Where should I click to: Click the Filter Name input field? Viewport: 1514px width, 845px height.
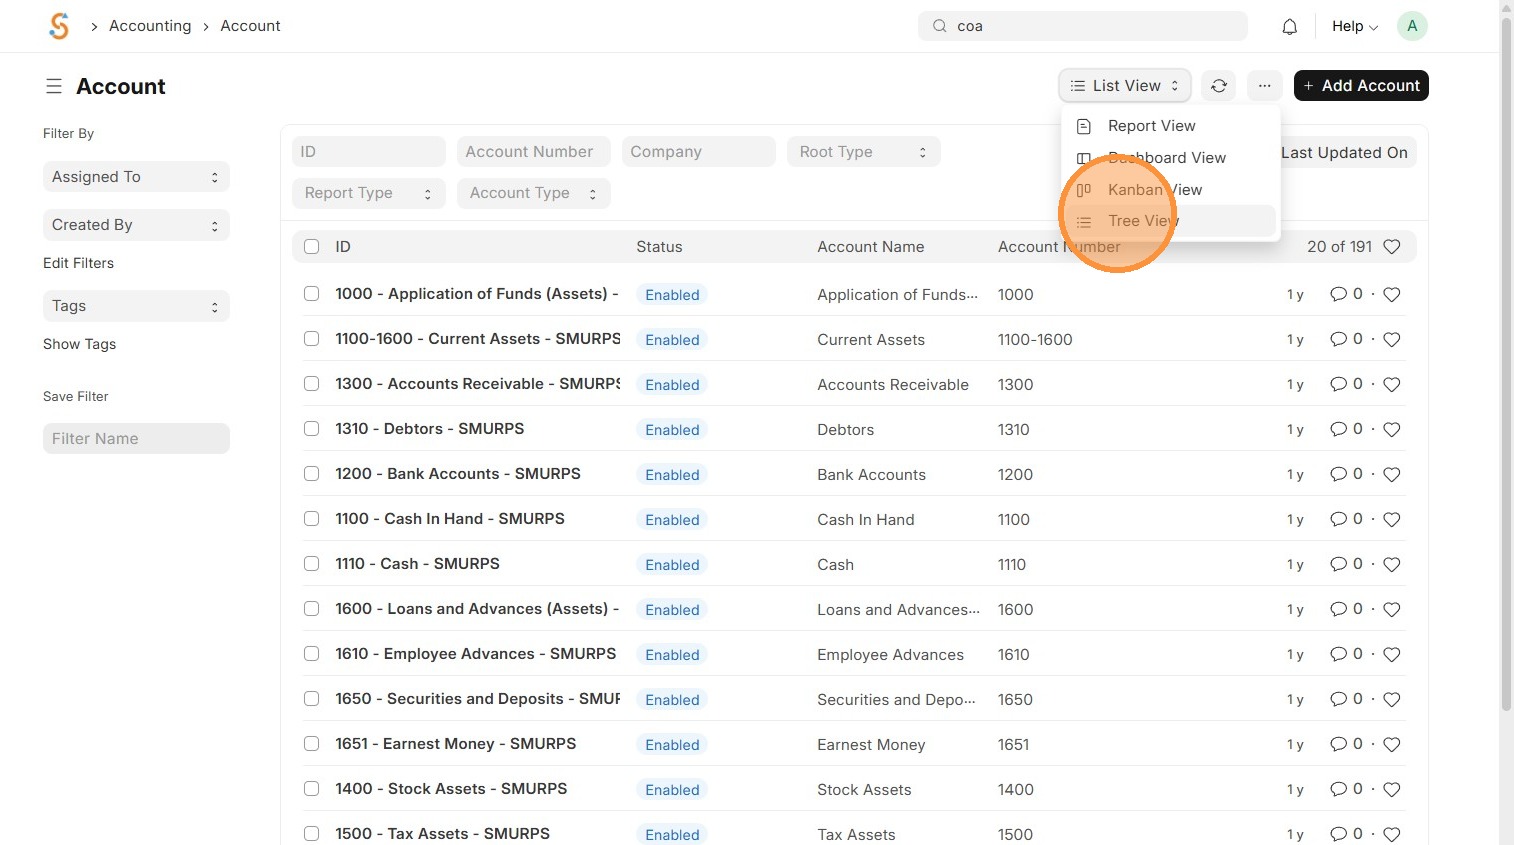[136, 439]
